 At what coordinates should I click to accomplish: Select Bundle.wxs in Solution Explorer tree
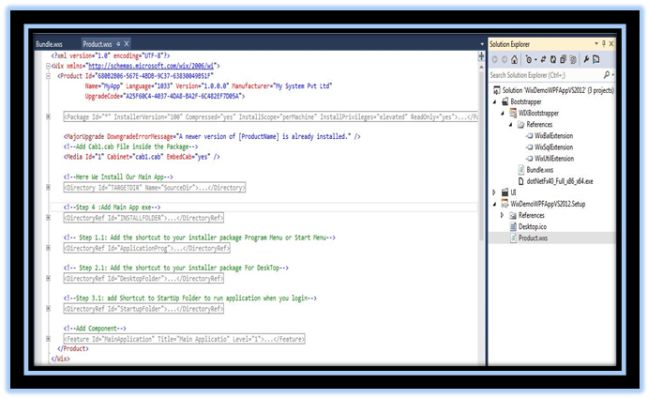coord(539,170)
